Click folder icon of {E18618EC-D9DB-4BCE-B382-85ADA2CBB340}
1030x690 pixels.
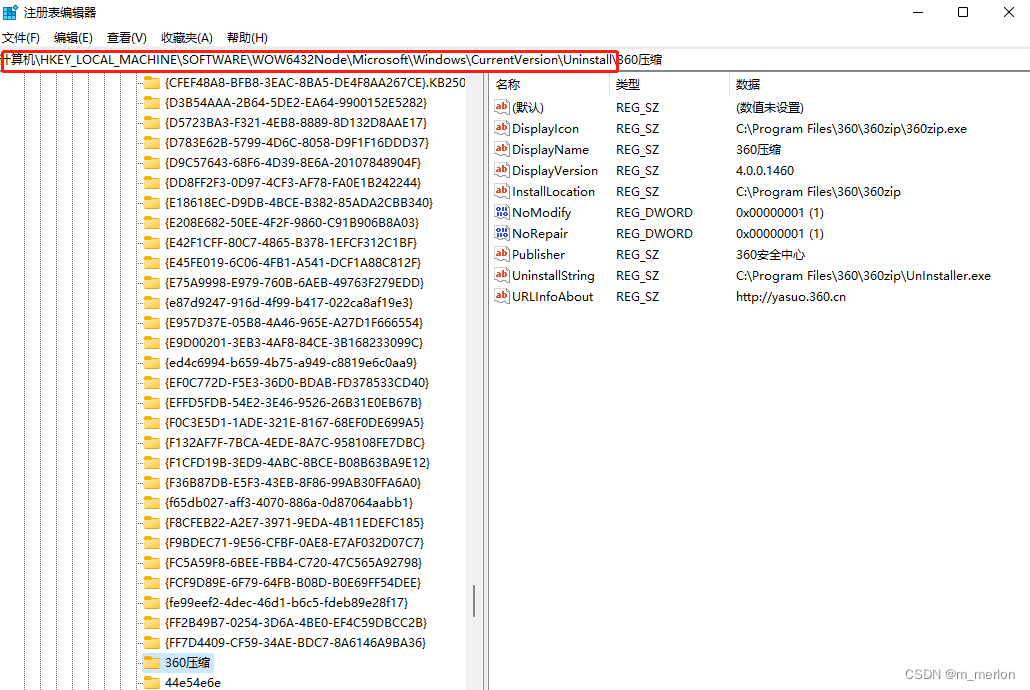coord(152,202)
